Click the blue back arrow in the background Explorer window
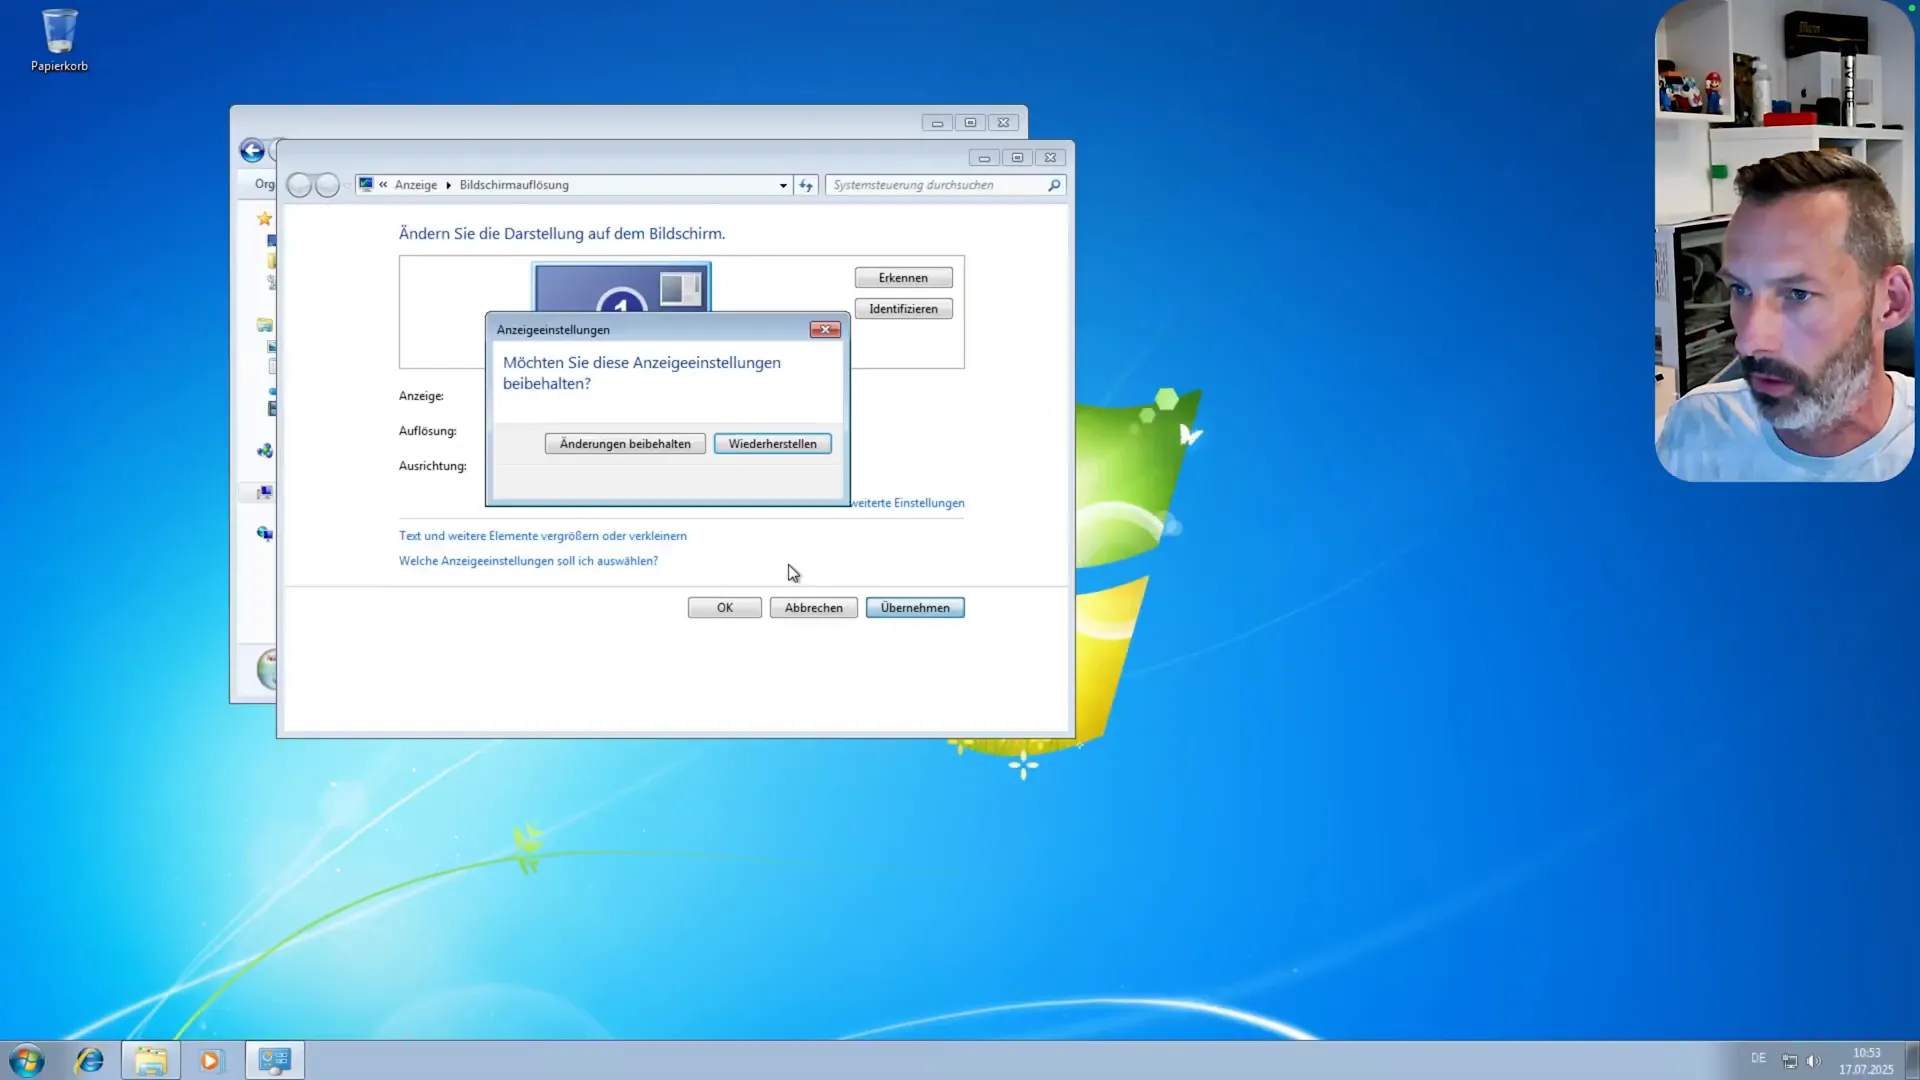 (252, 151)
